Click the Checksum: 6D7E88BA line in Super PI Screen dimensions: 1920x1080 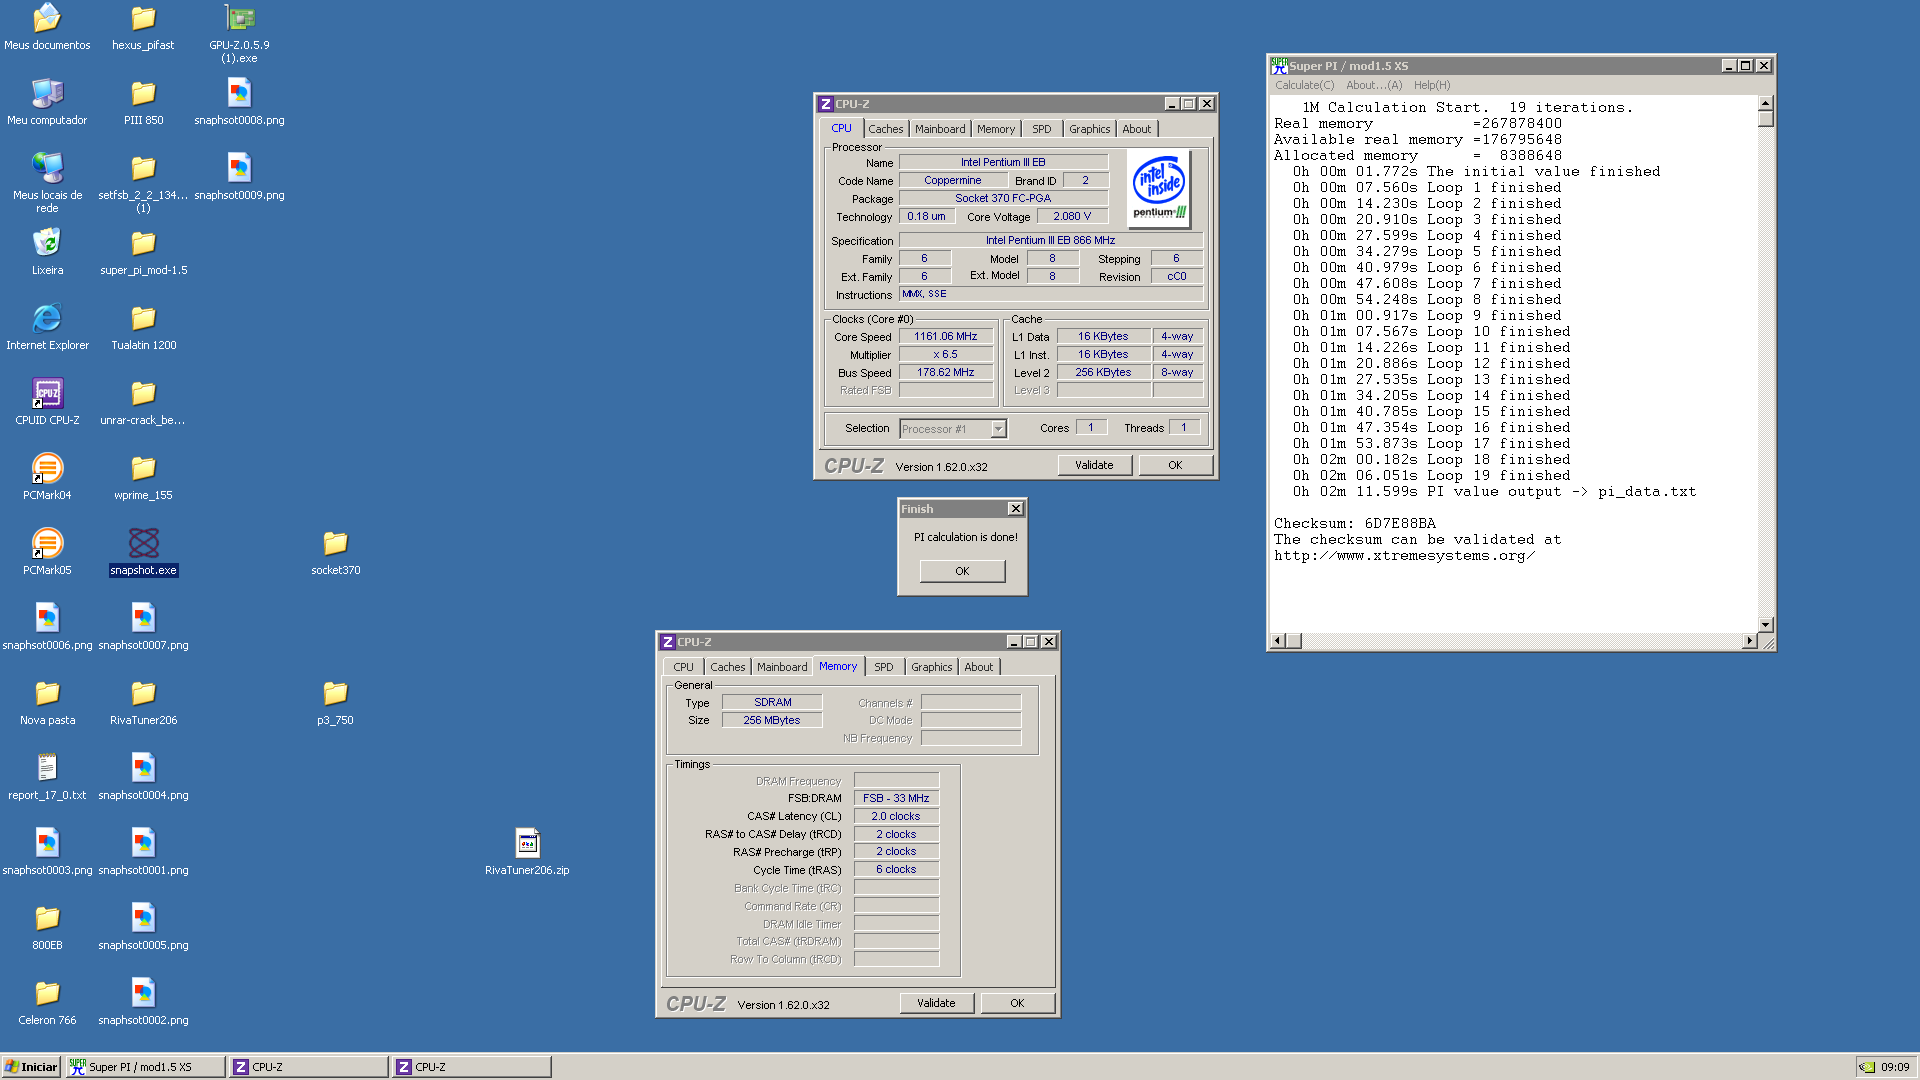click(1355, 524)
